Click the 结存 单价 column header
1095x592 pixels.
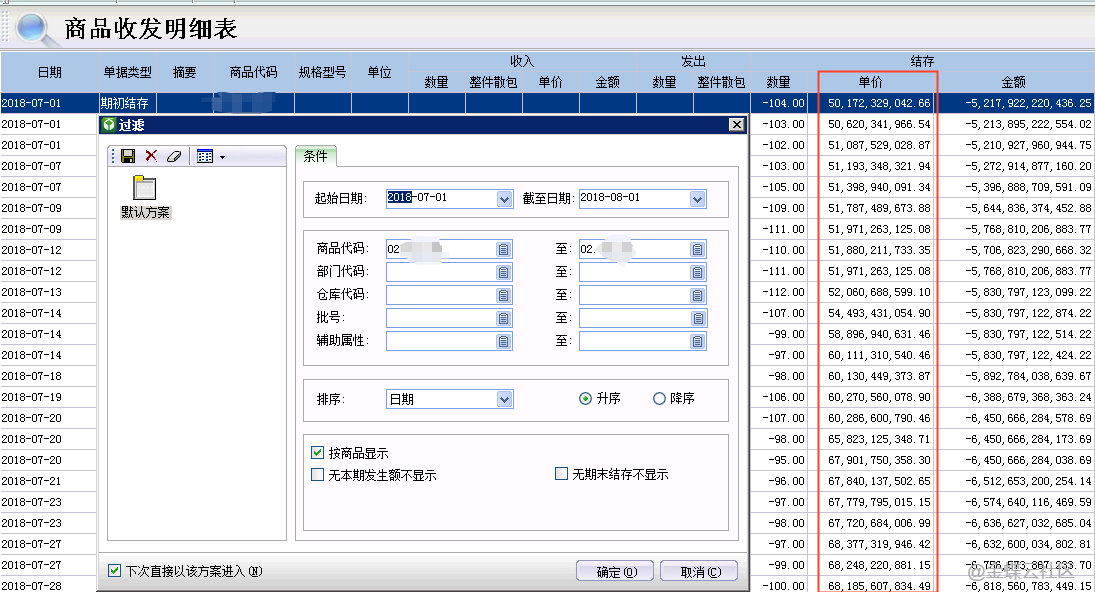(x=871, y=82)
